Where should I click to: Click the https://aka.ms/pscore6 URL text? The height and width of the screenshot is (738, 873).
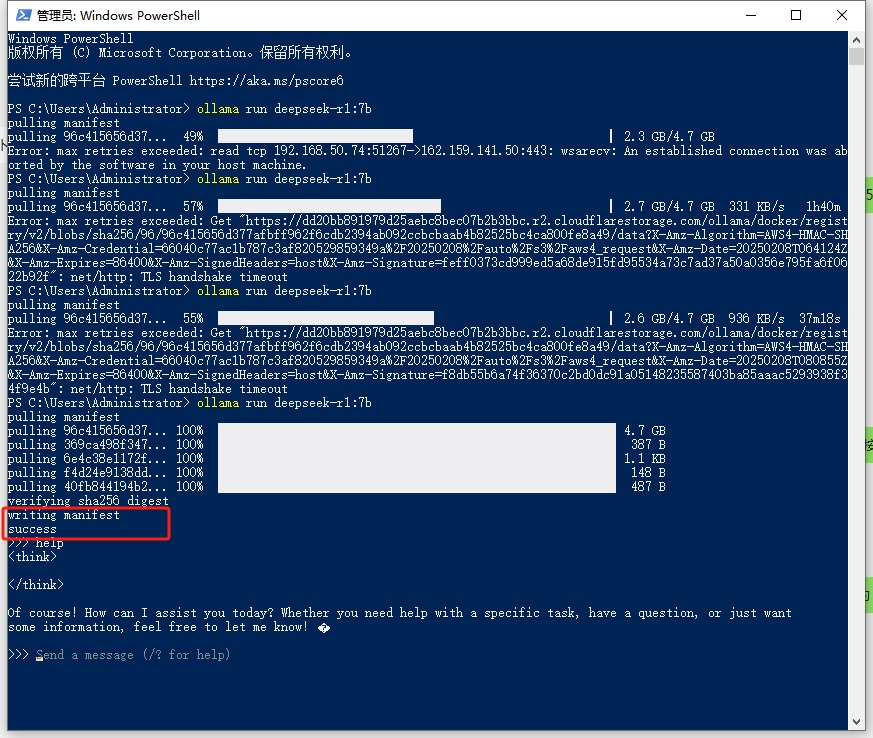tap(266, 81)
